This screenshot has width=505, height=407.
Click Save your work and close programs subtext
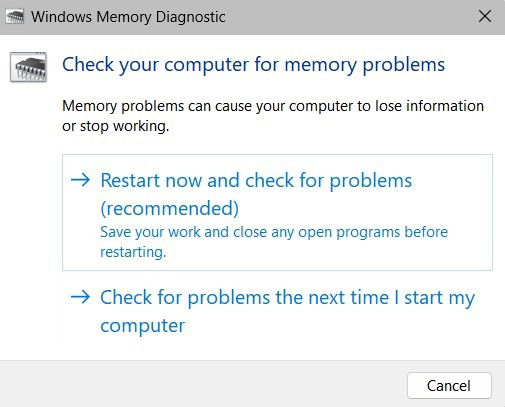(x=274, y=232)
